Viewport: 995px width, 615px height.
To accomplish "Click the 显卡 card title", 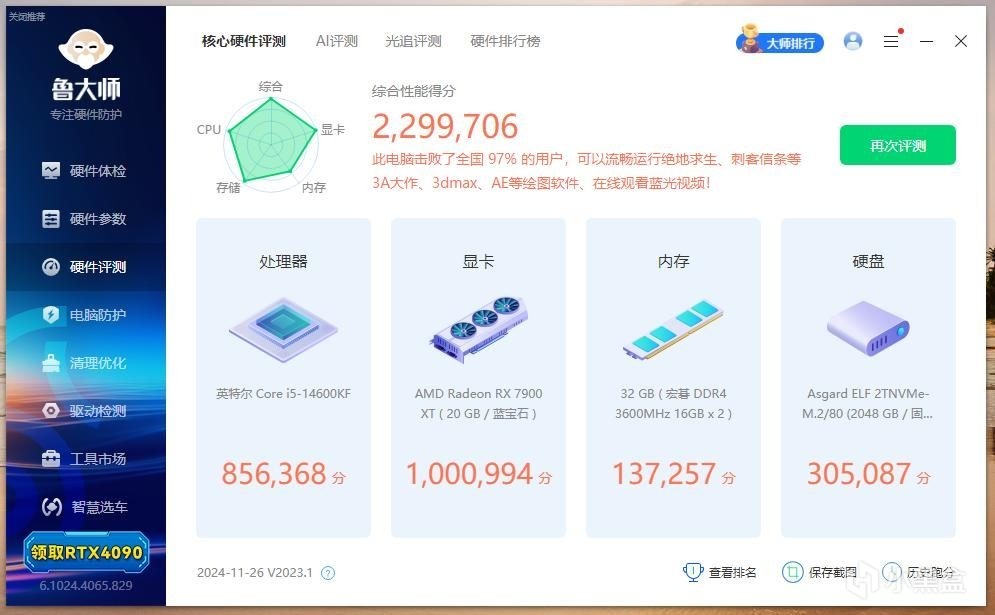I will click(478, 261).
